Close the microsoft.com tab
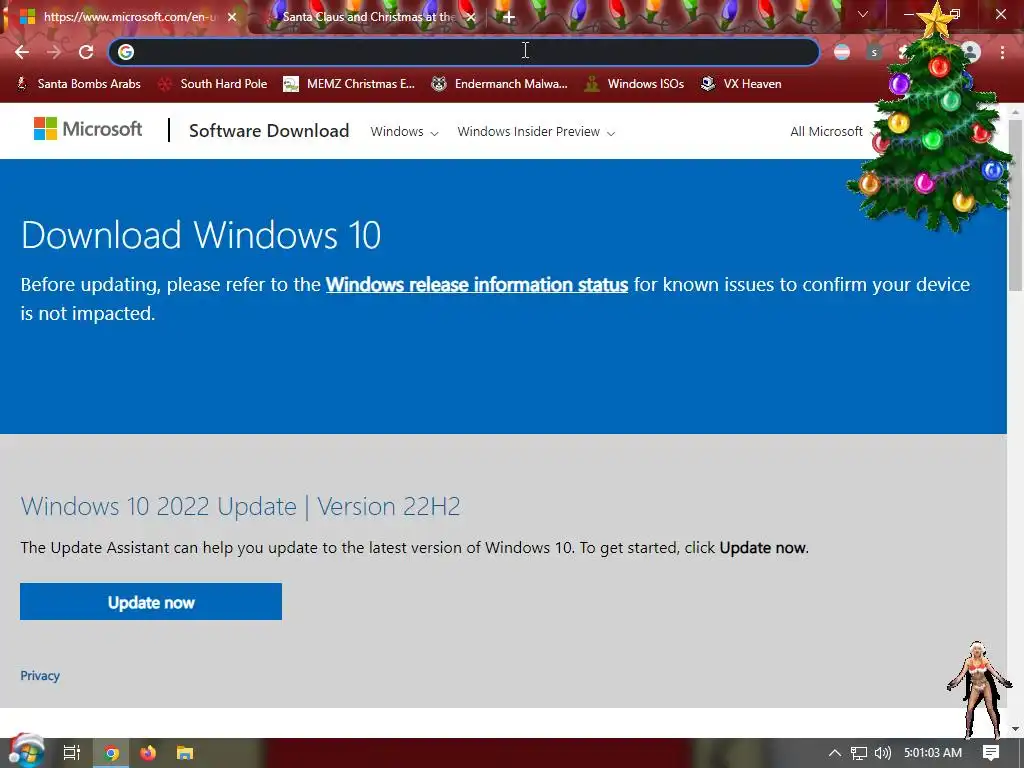 [x=232, y=17]
